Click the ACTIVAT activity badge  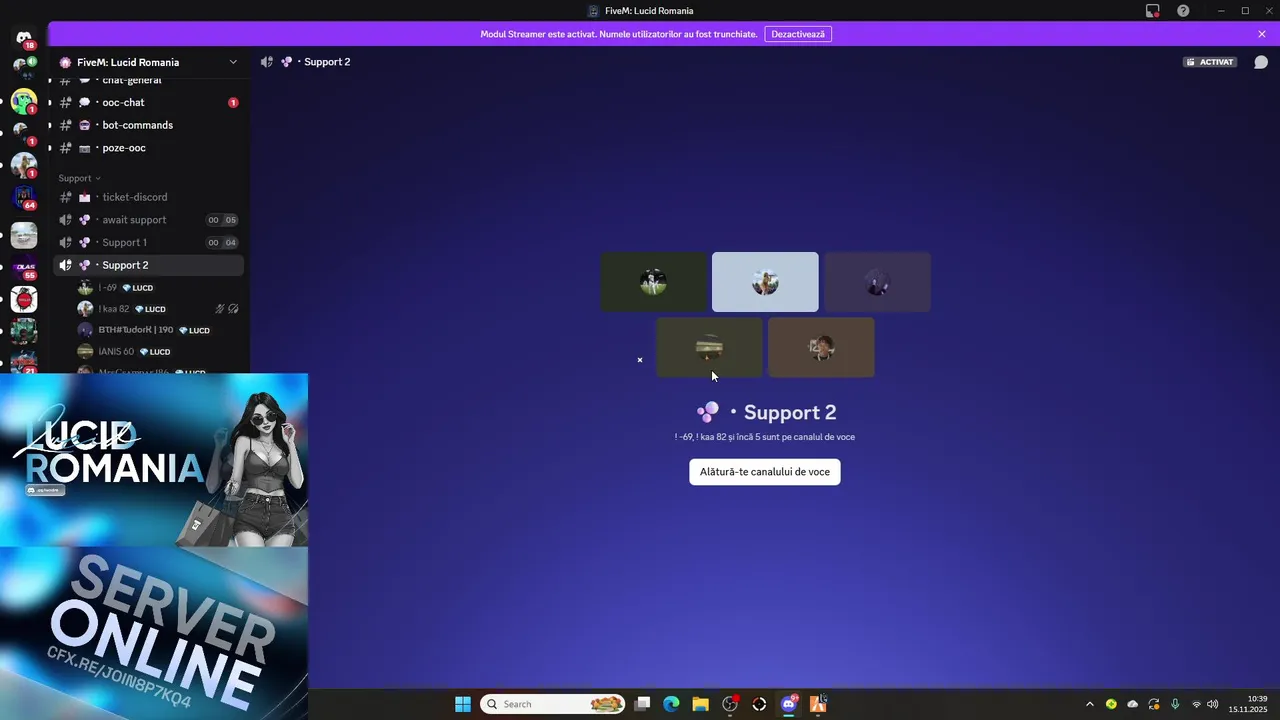pos(1210,62)
